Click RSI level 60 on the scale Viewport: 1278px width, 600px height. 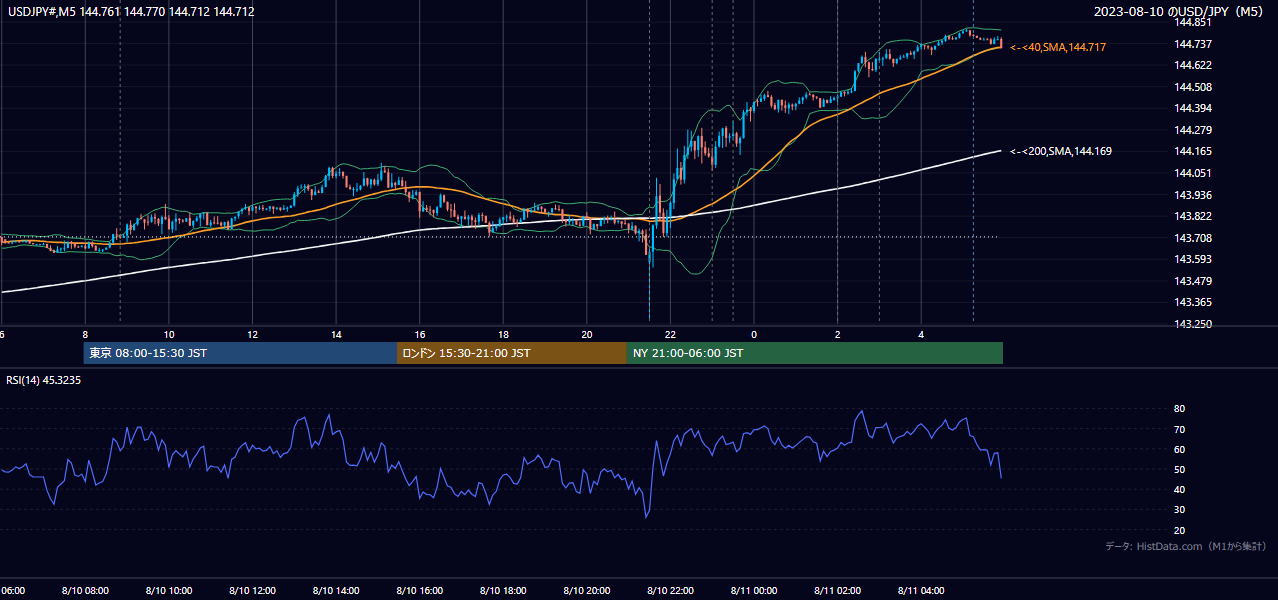tap(1179, 449)
